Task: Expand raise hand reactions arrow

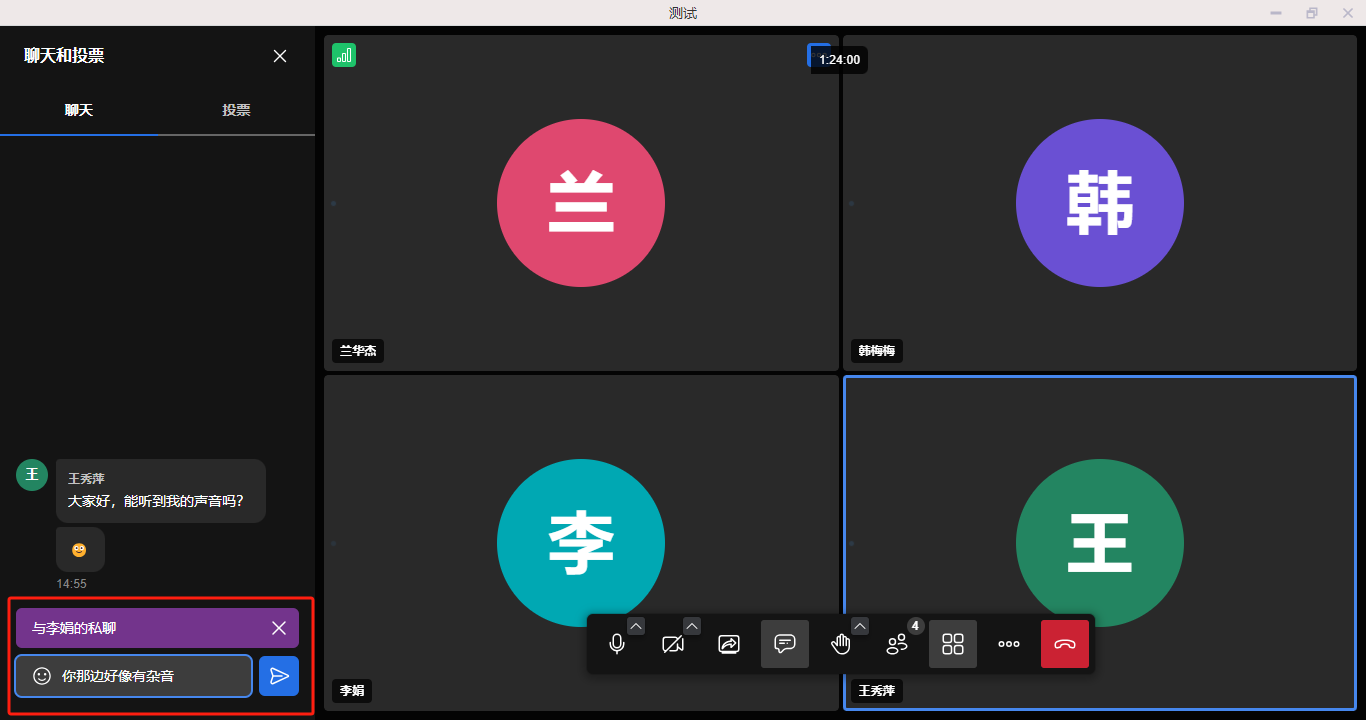Action: [860, 626]
